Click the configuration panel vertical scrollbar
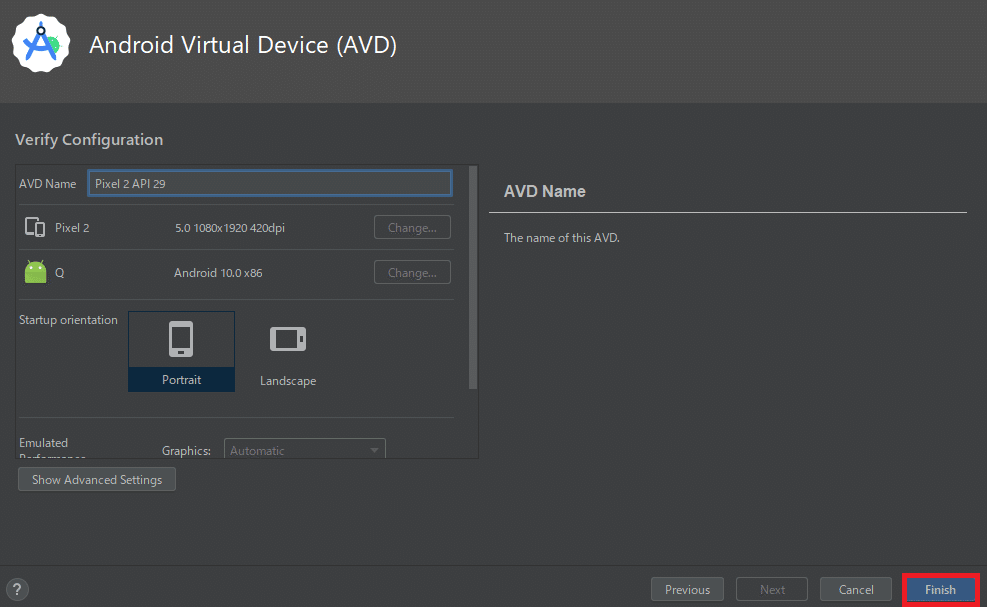This screenshot has width=987, height=607. [473, 280]
